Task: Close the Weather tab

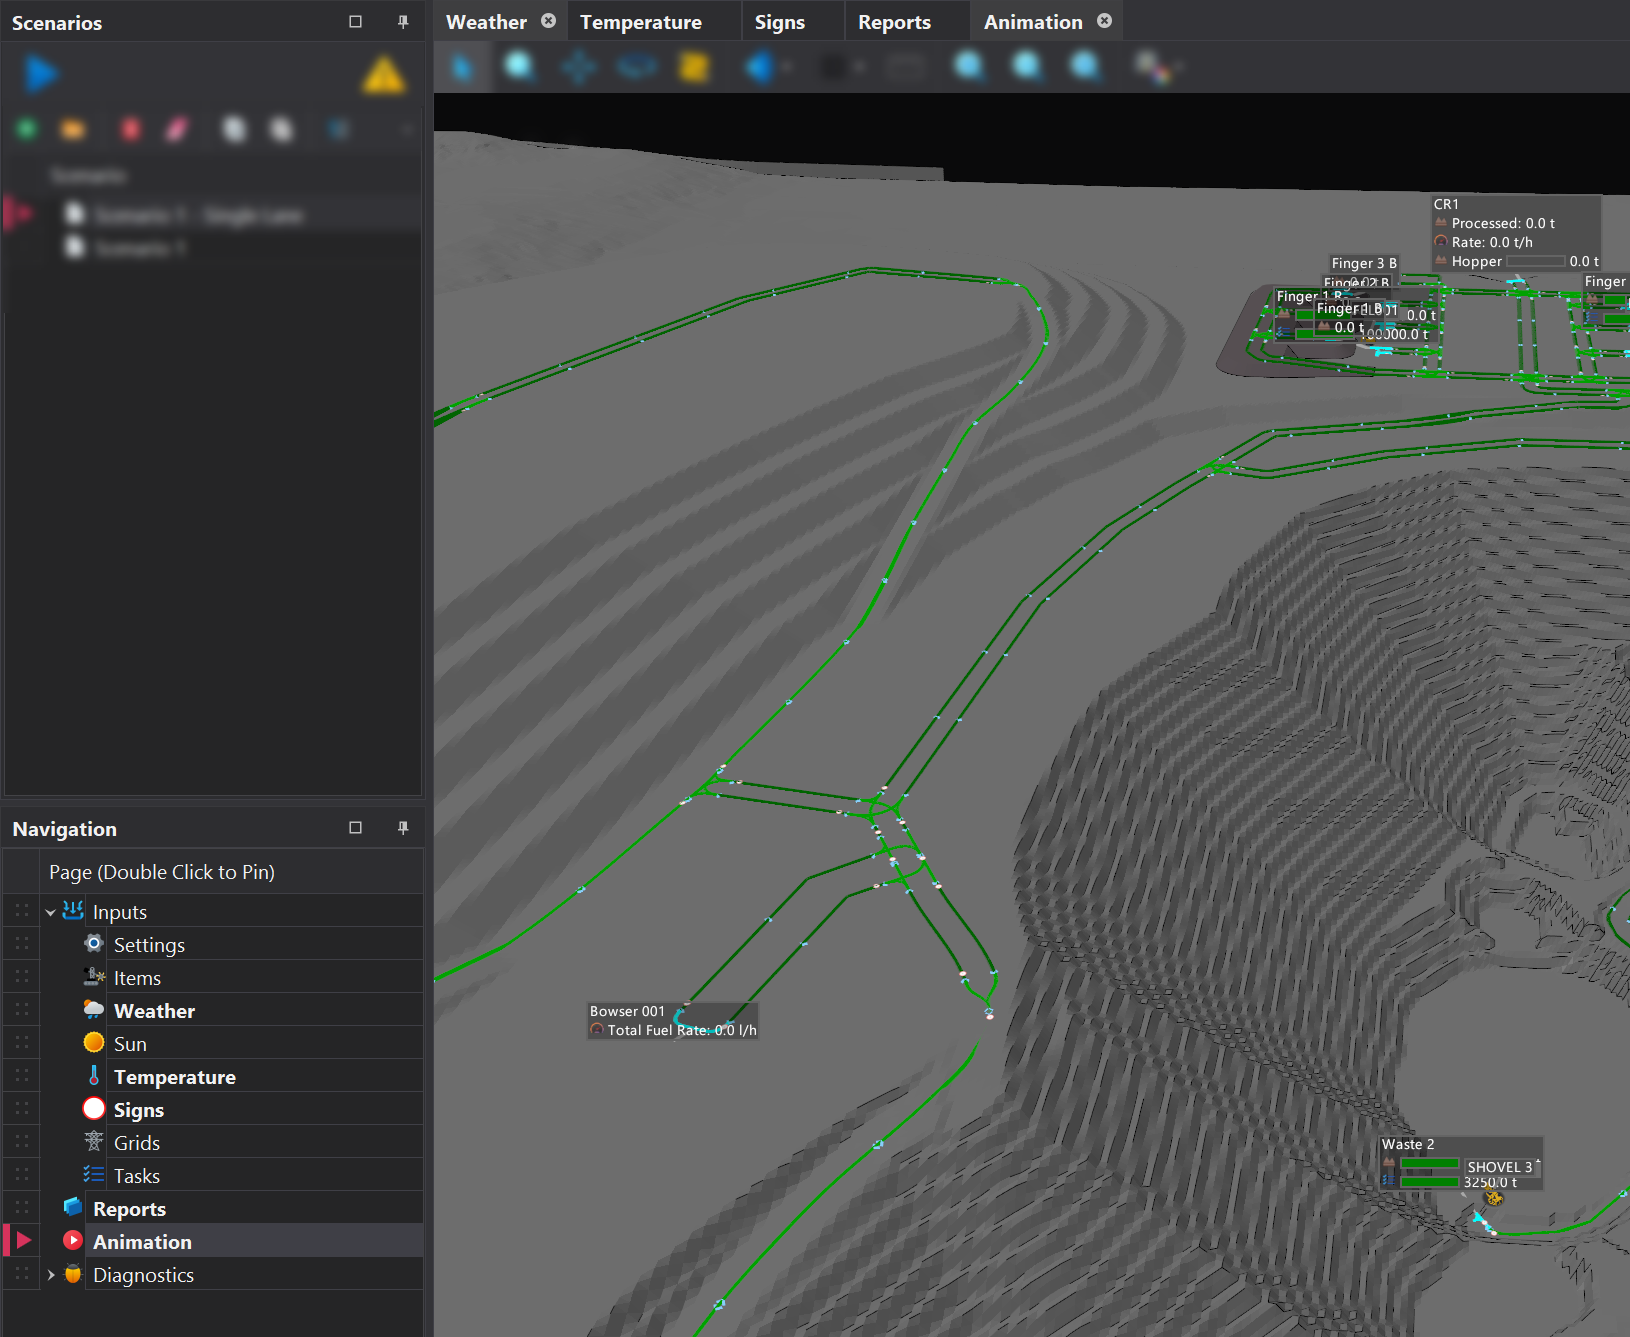Action: point(548,21)
